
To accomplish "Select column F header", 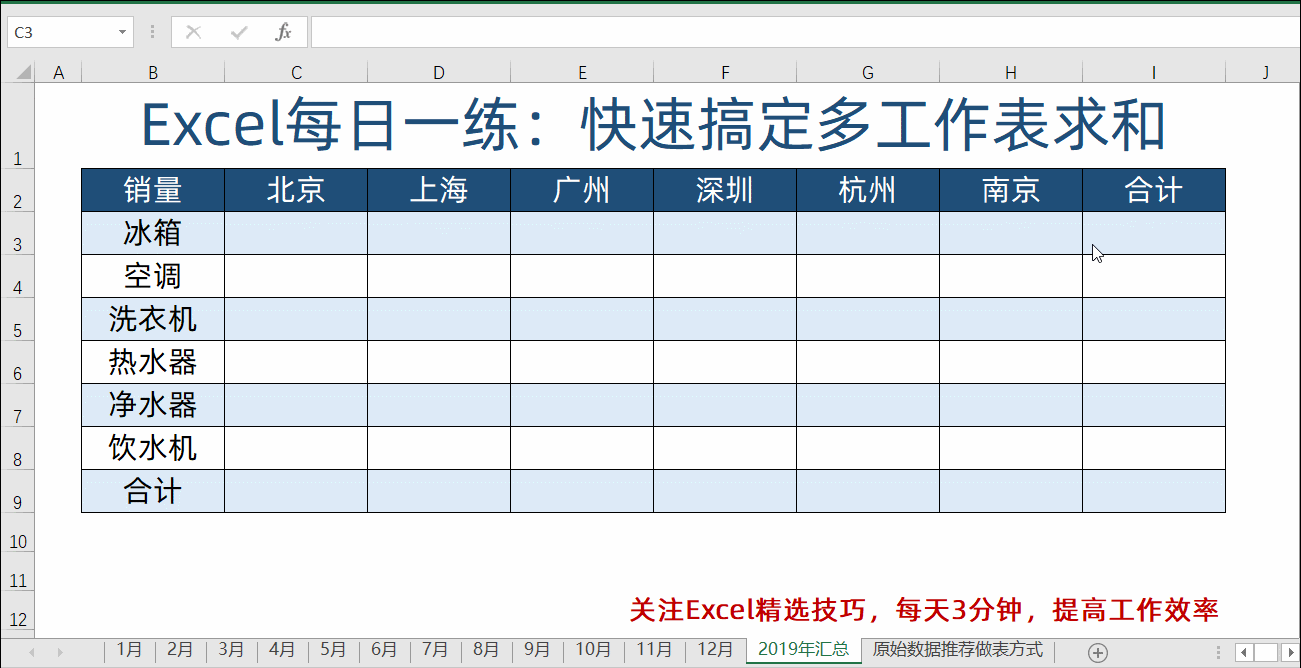I will (725, 72).
